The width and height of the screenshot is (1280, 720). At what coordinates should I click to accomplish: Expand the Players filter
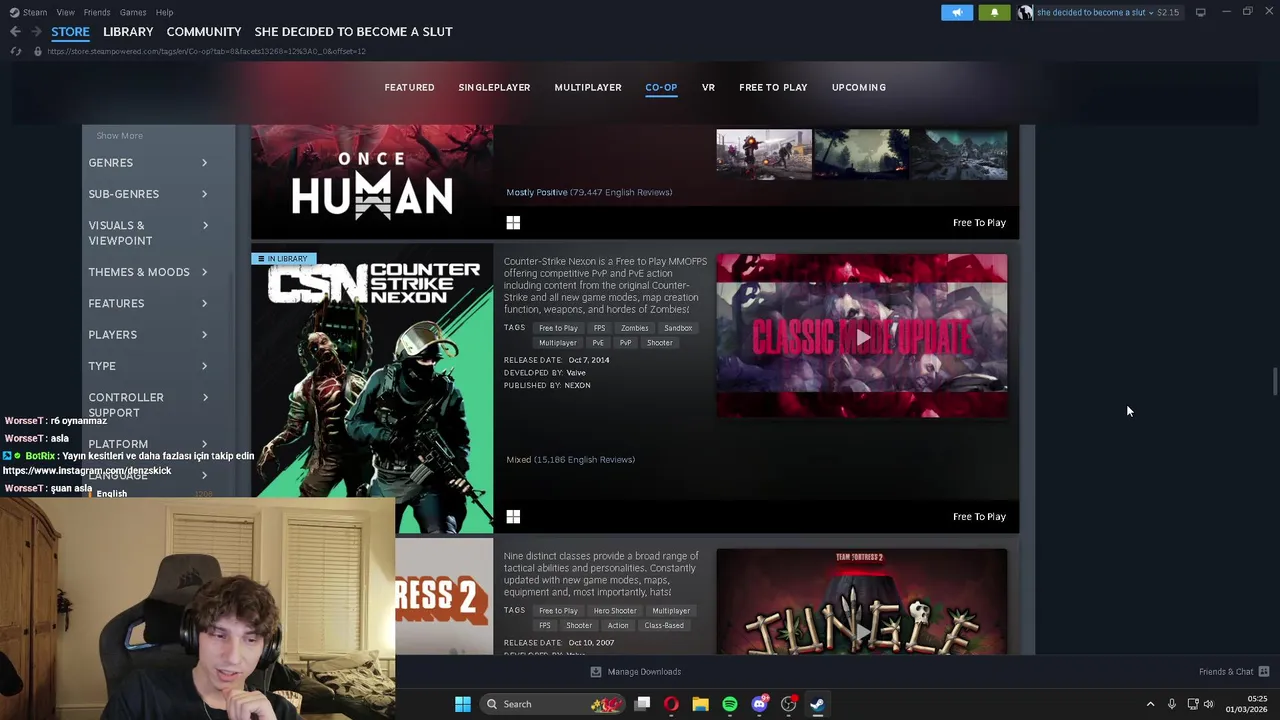[148, 335]
